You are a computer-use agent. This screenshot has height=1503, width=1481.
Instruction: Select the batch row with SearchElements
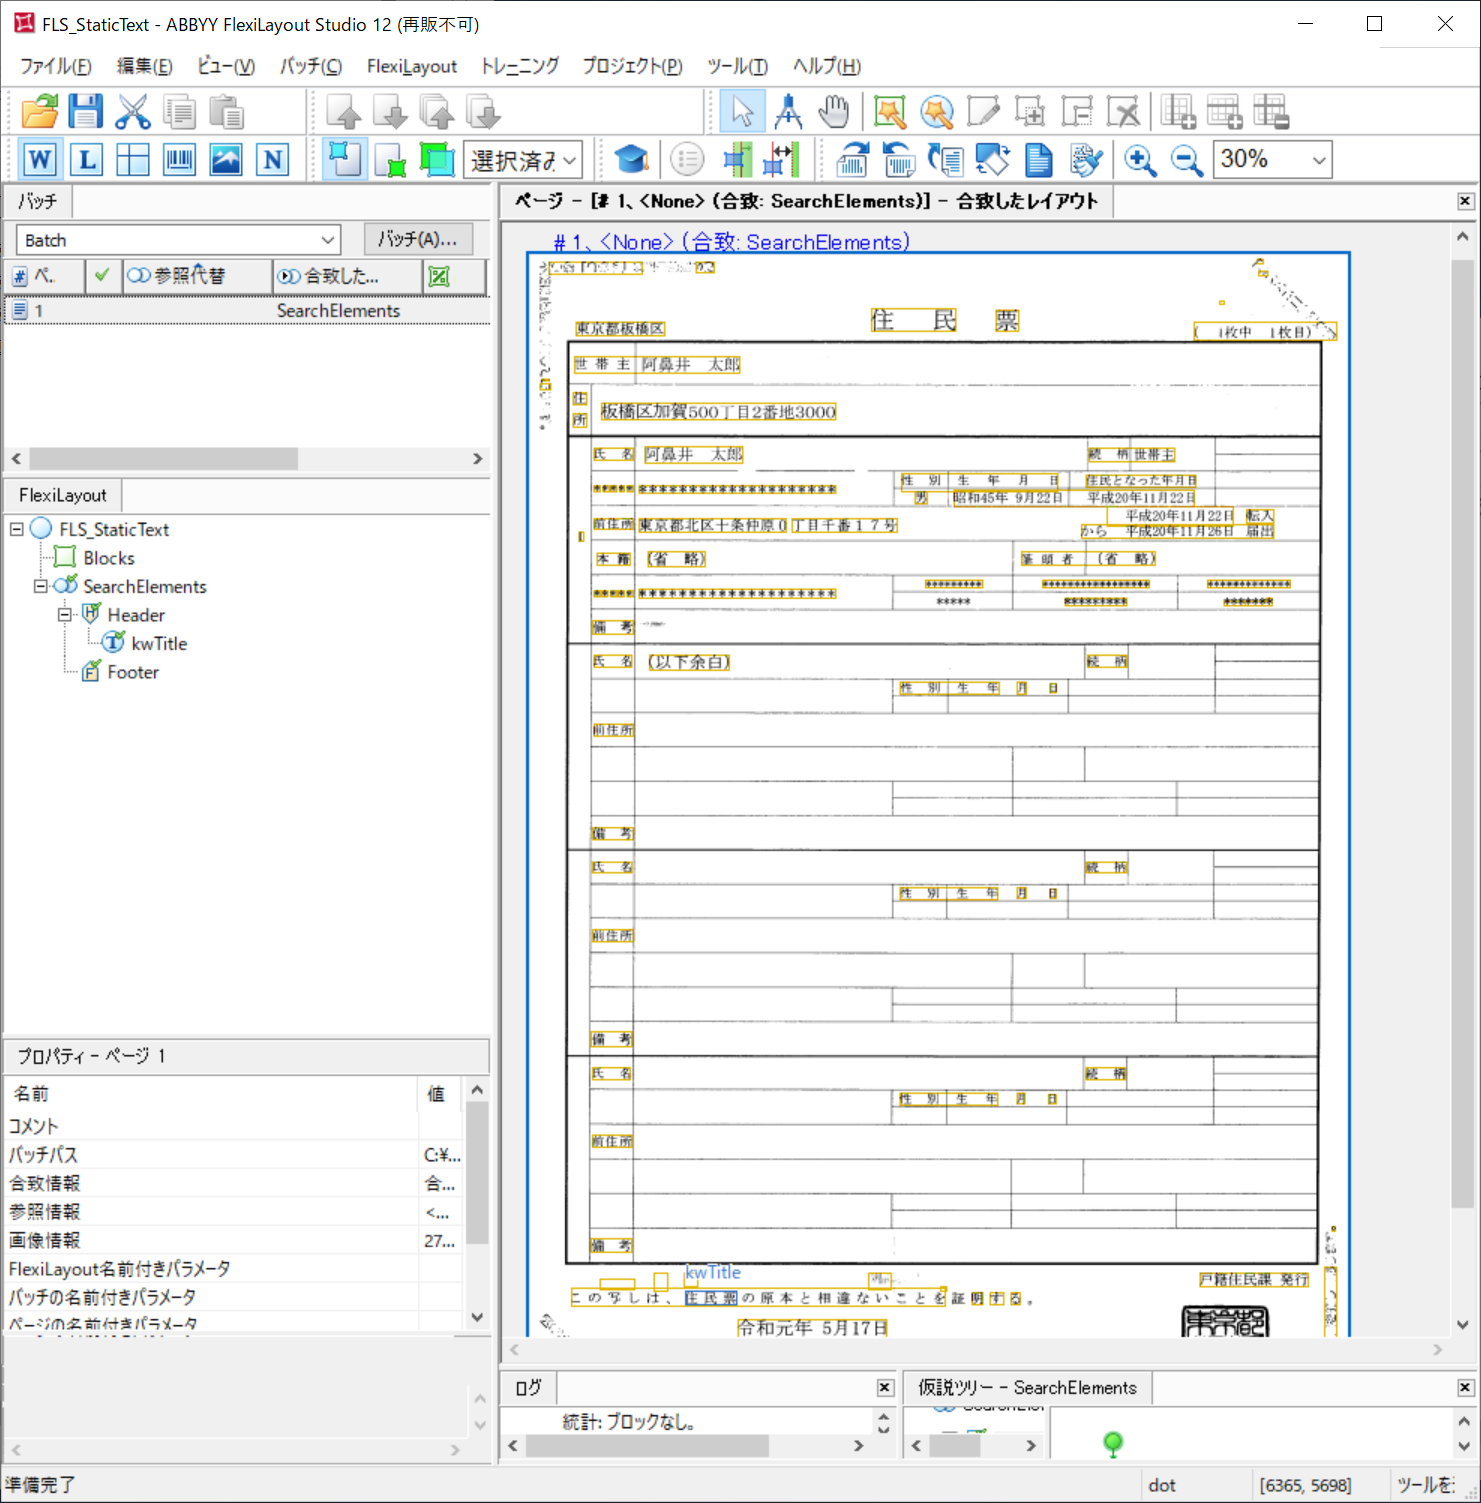(247, 311)
